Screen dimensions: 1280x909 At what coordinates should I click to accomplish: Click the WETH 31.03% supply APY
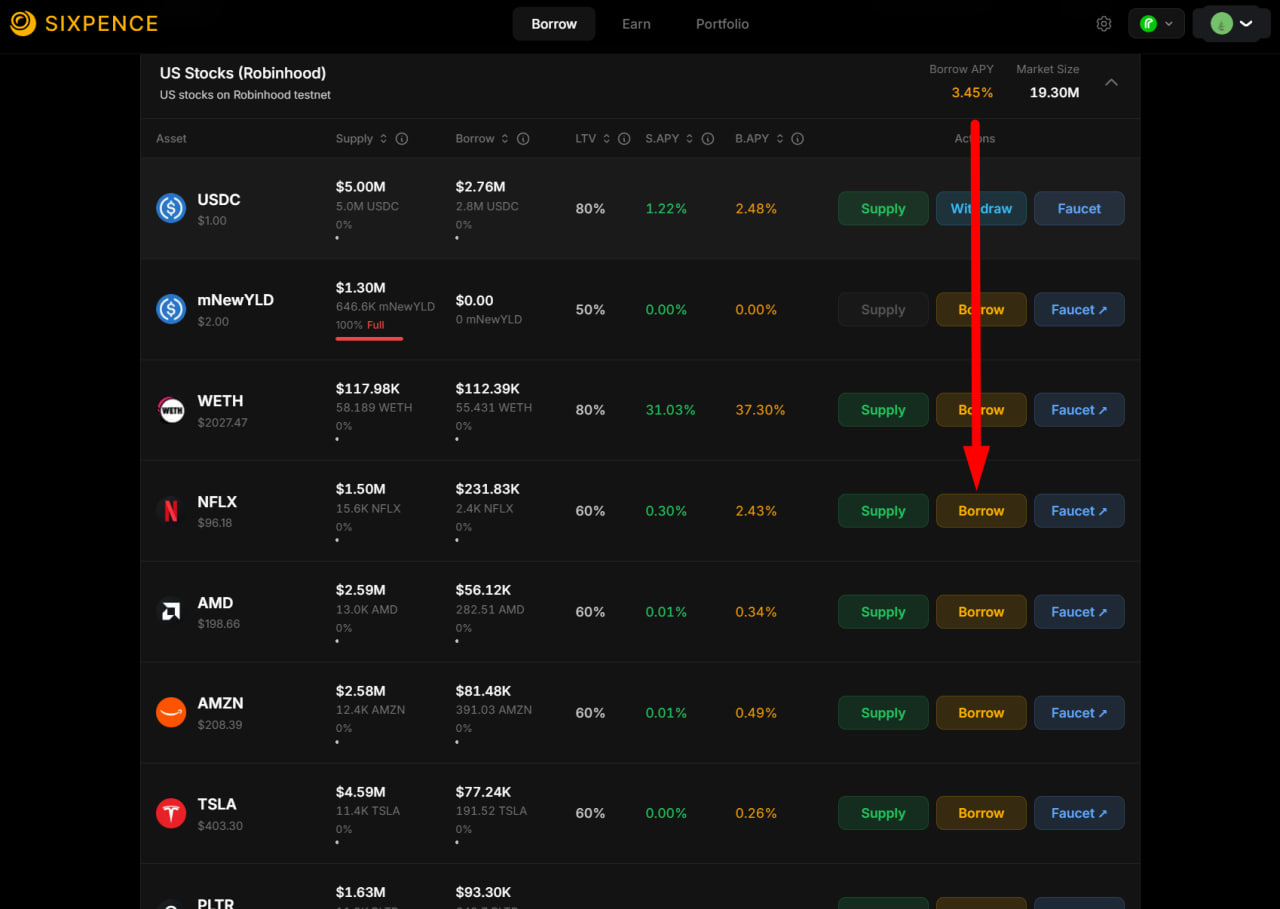pos(670,410)
